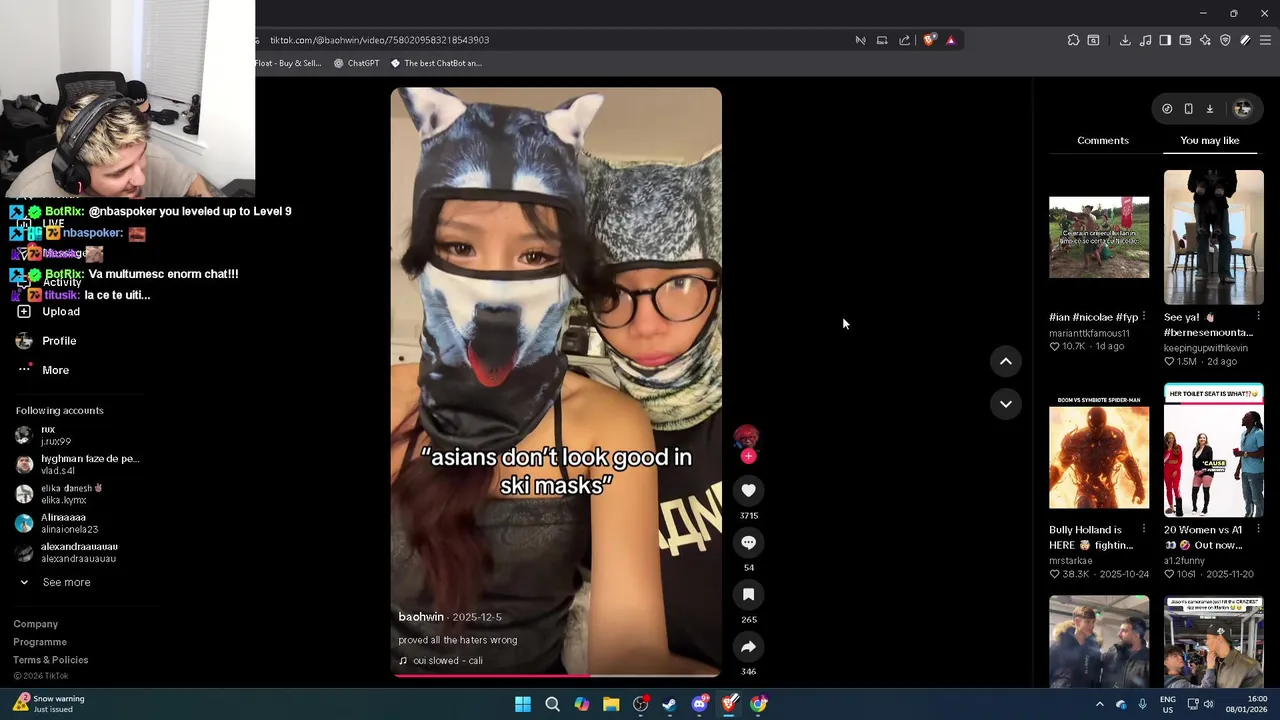
Task: Open the Brave Leo AI sparkle icon
Action: click(1205, 40)
